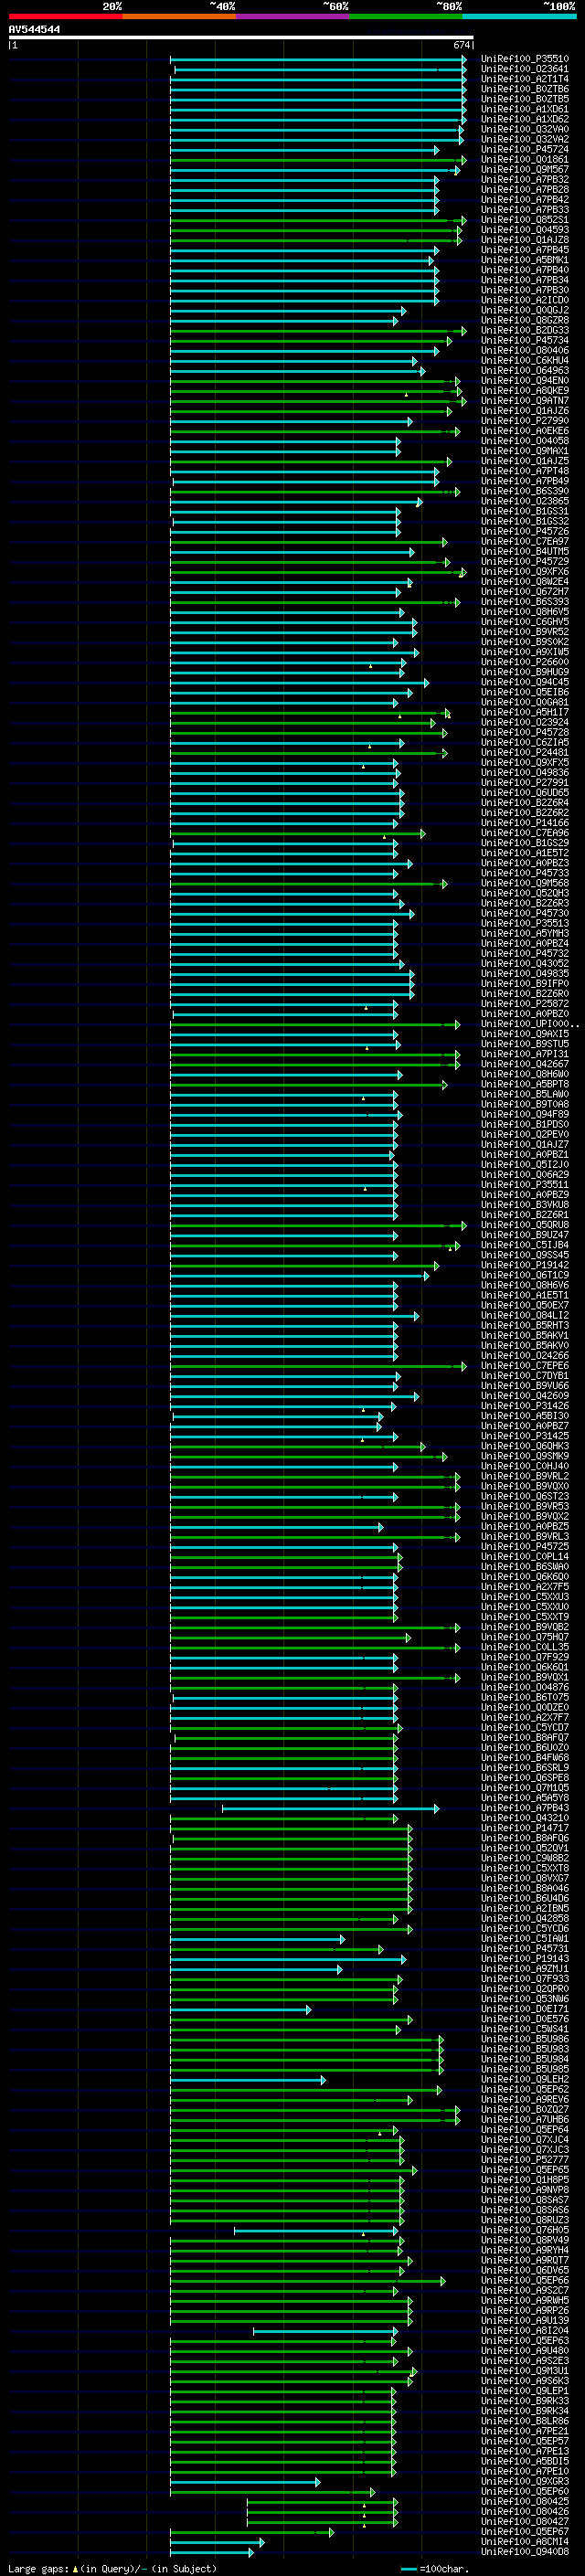Image resolution: width=585 pixels, height=2576 pixels.
Task: Select the UniRef100_Q94F89 label
Action: click(525, 1114)
